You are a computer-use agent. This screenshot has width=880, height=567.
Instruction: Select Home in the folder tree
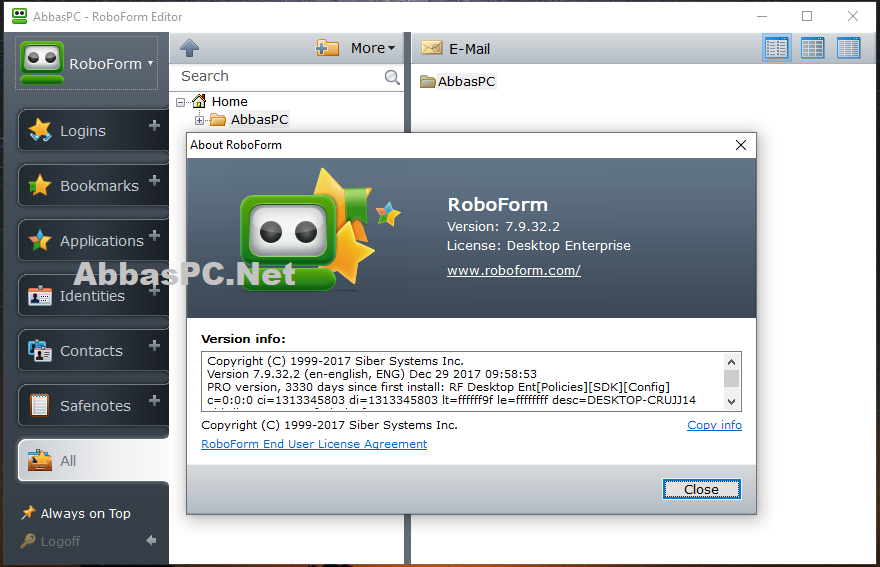point(230,102)
